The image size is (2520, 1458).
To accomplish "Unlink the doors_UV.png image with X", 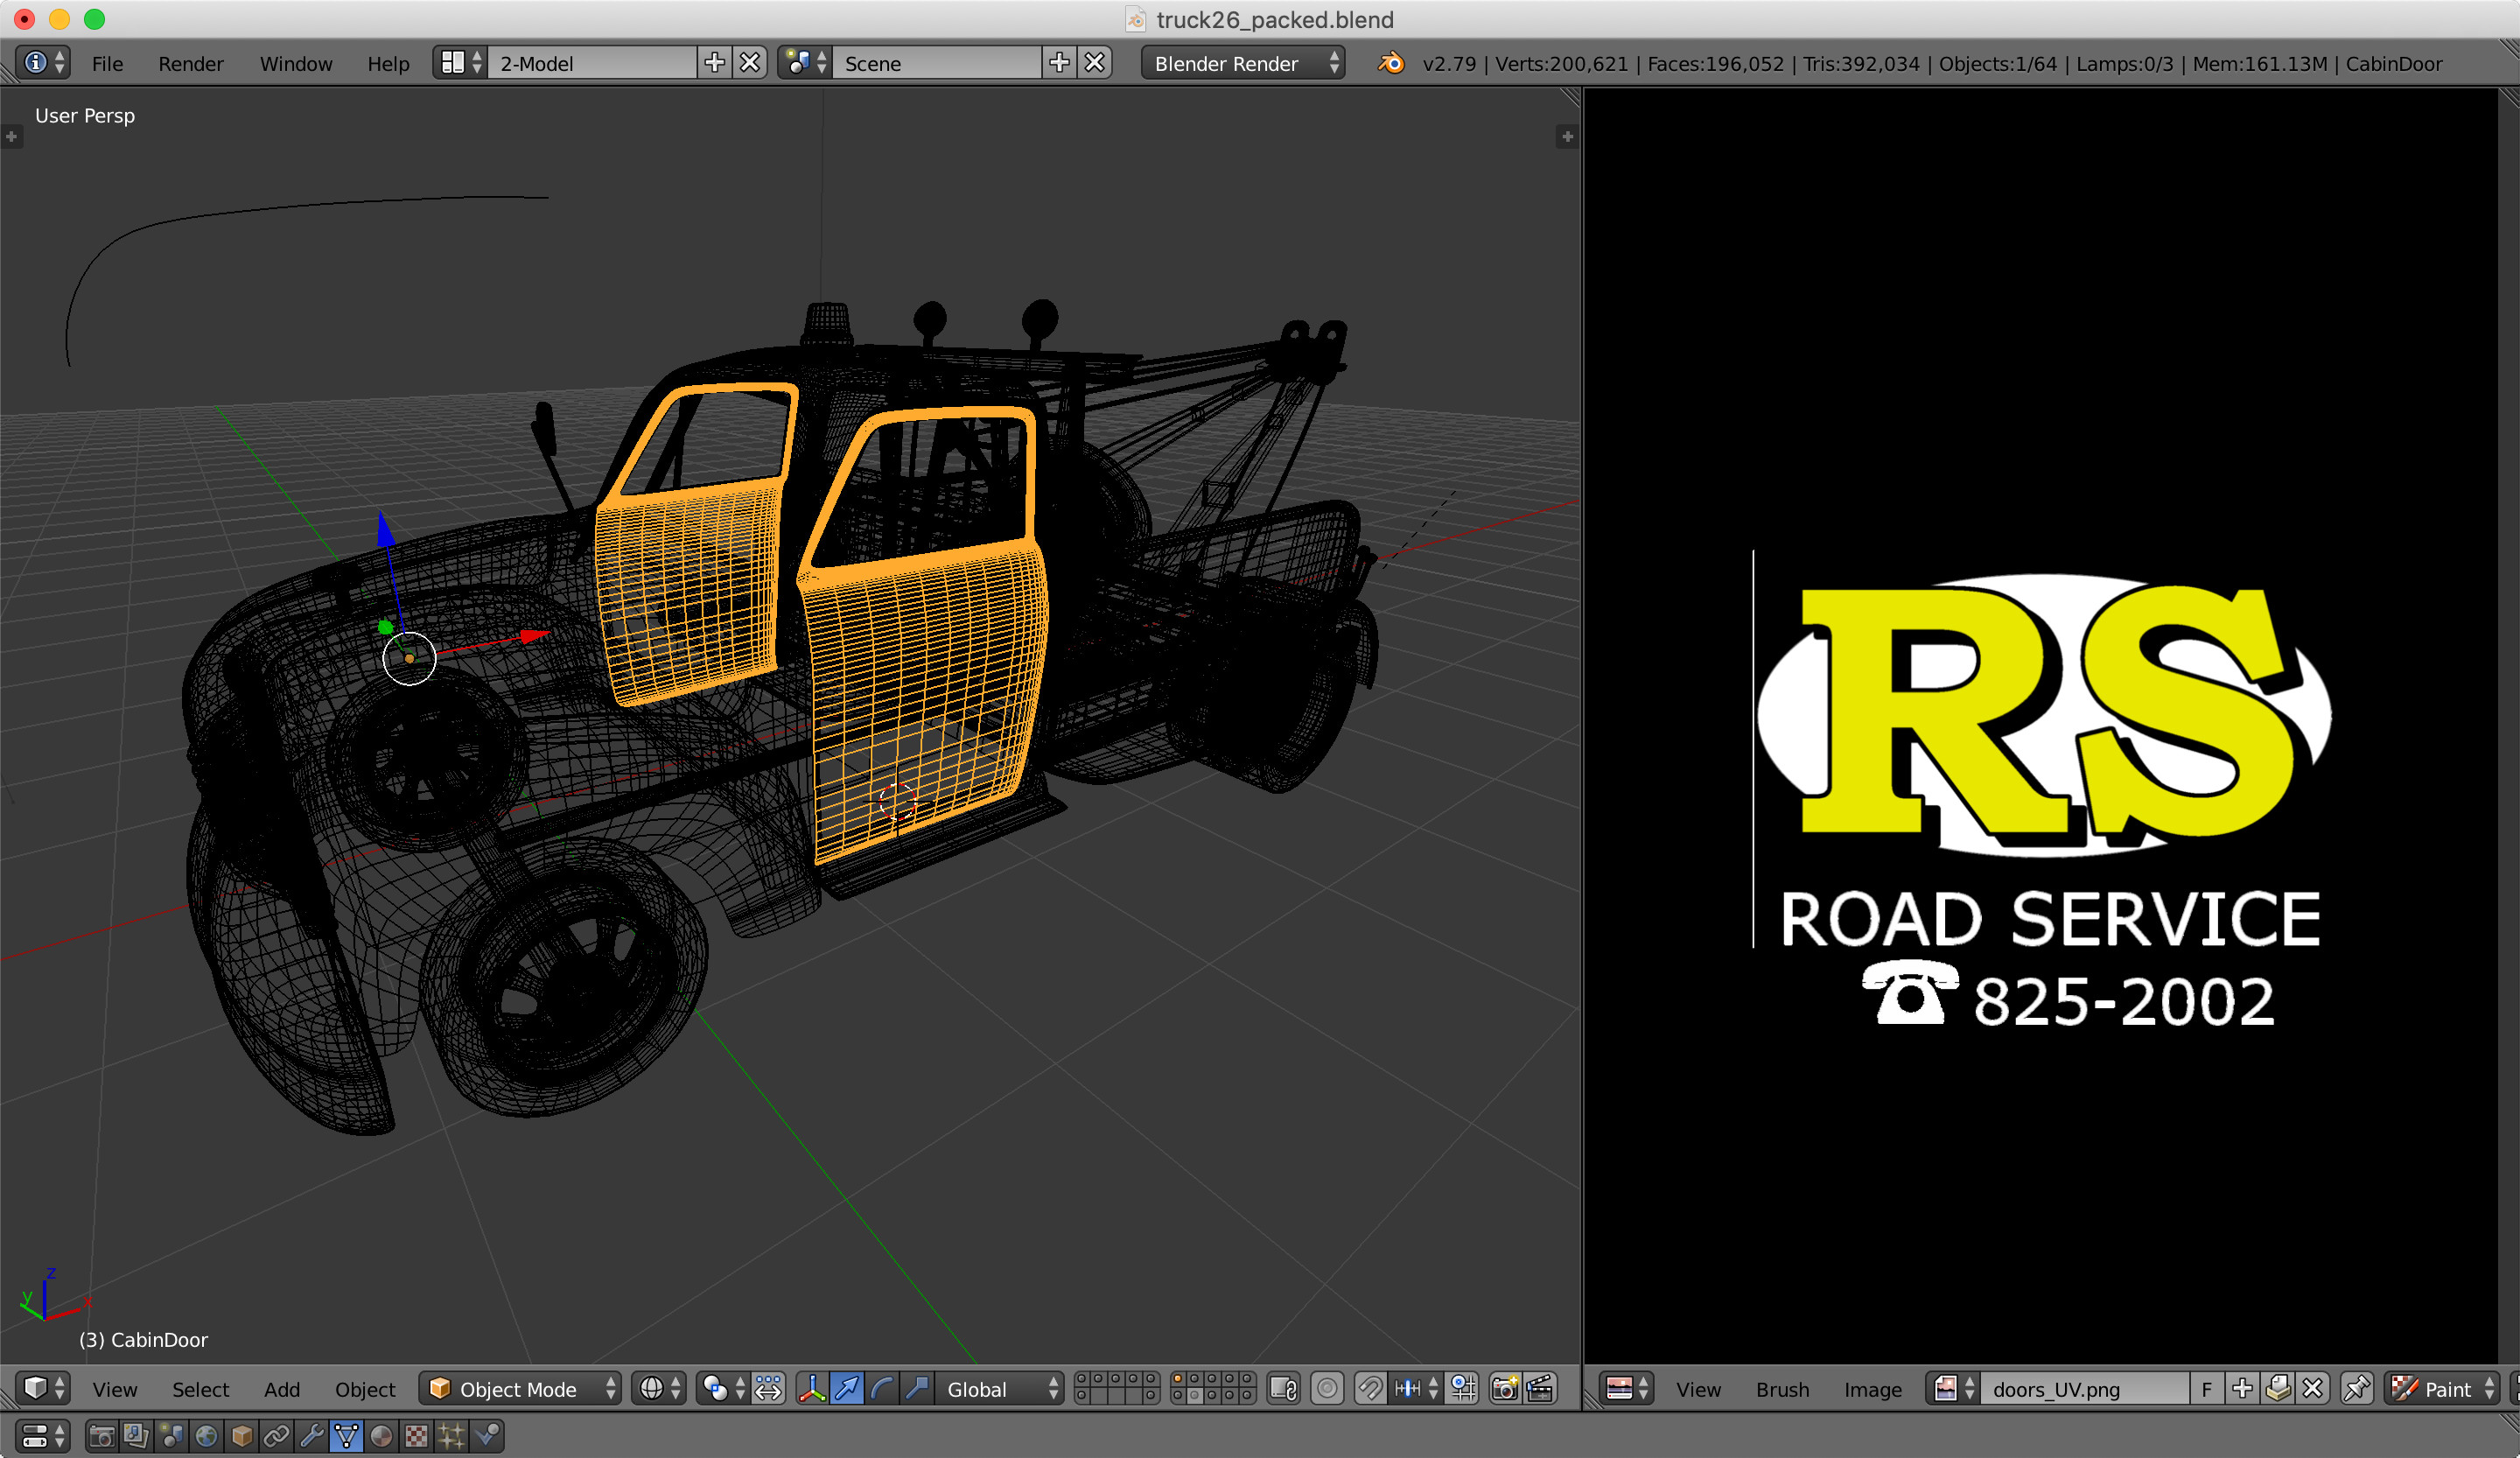I will (2312, 1389).
